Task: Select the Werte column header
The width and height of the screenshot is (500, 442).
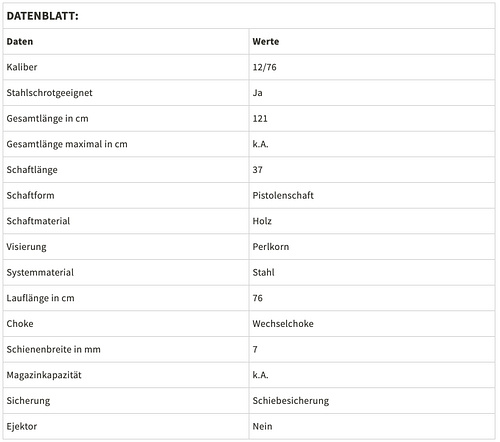Action: point(266,42)
